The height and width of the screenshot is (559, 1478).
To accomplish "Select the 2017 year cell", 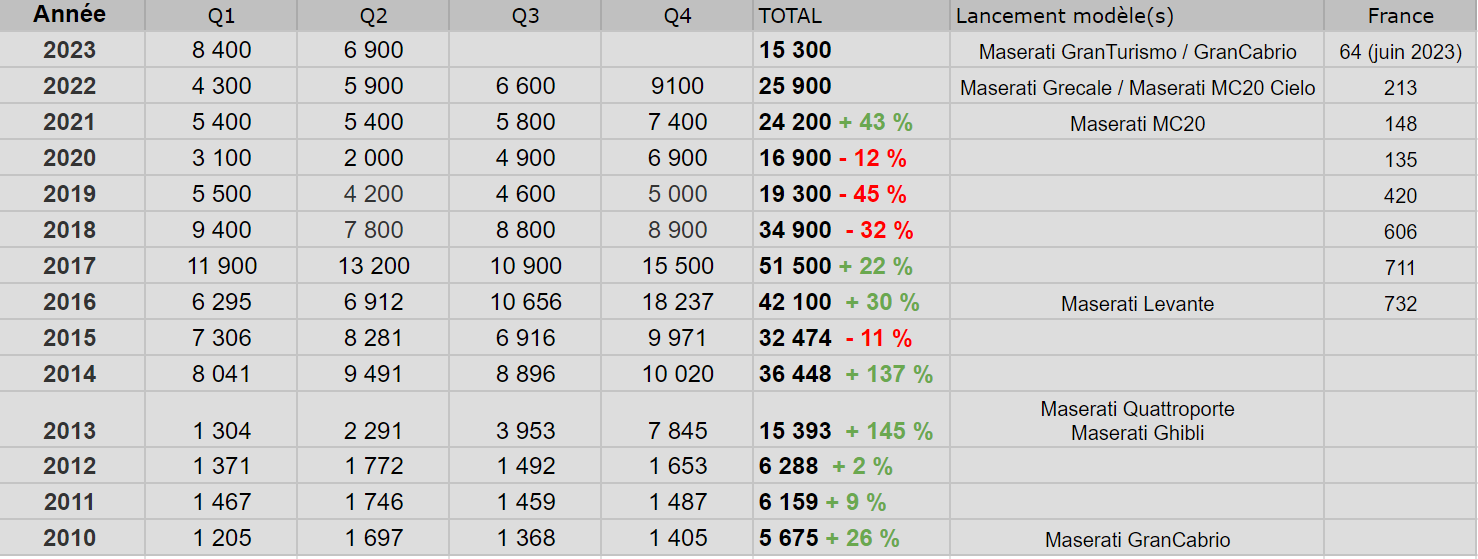I will click(72, 266).
